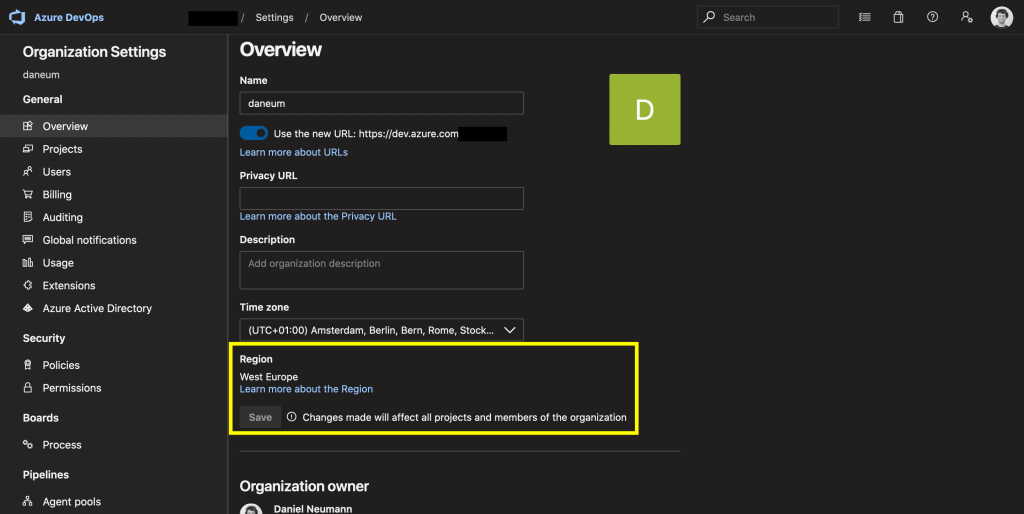Click the Policies icon
Image resolution: width=1024 pixels, height=514 pixels.
tap(27, 364)
